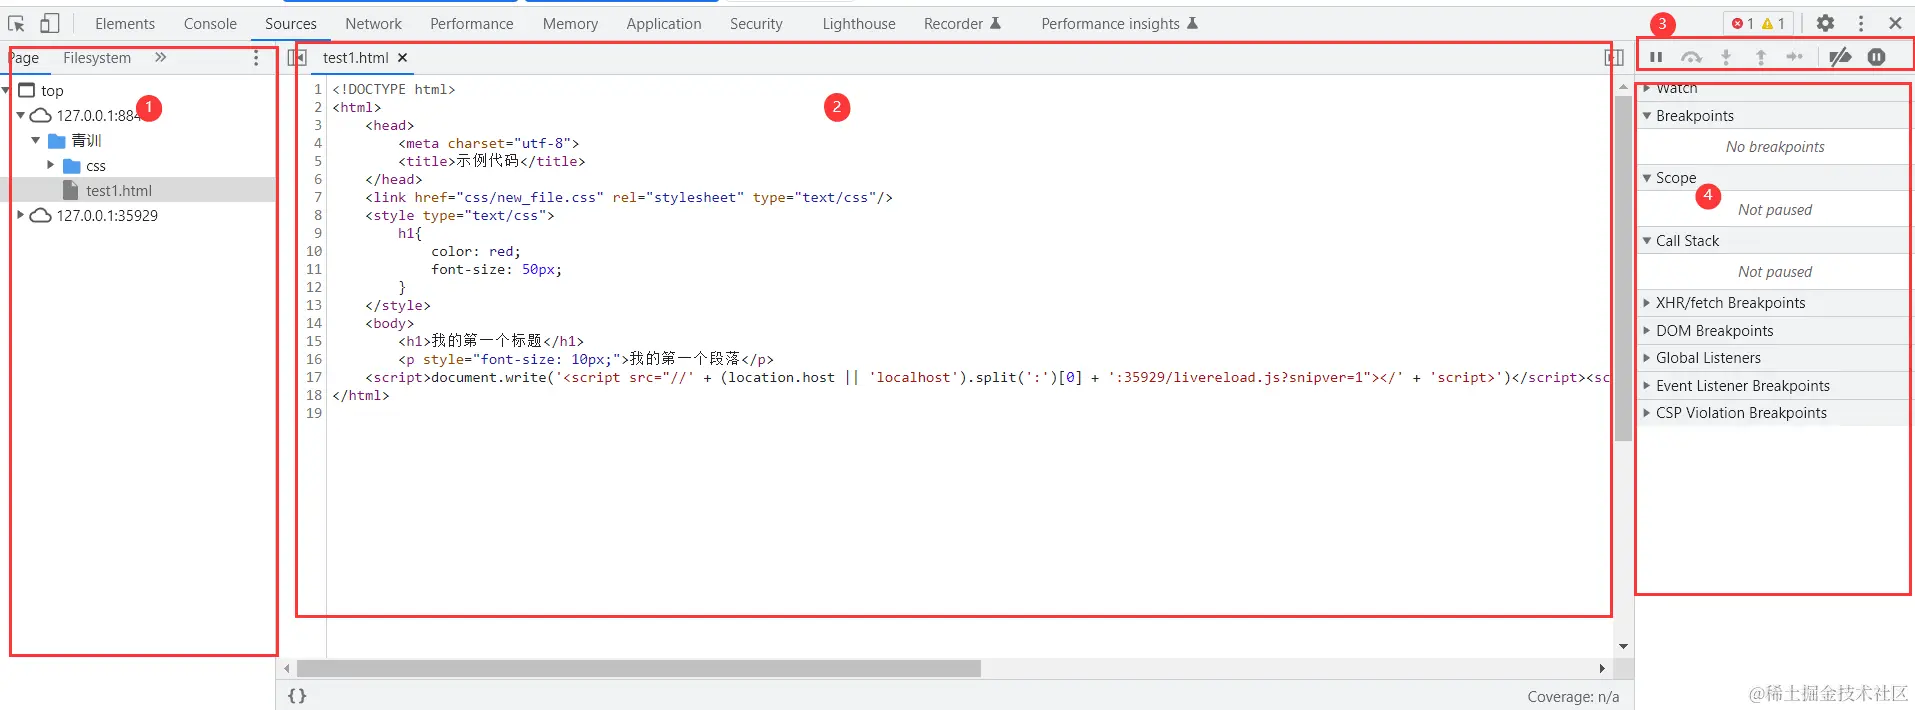The height and width of the screenshot is (710, 1915).
Task: Collapse the top frame tree node
Action: tap(6, 90)
